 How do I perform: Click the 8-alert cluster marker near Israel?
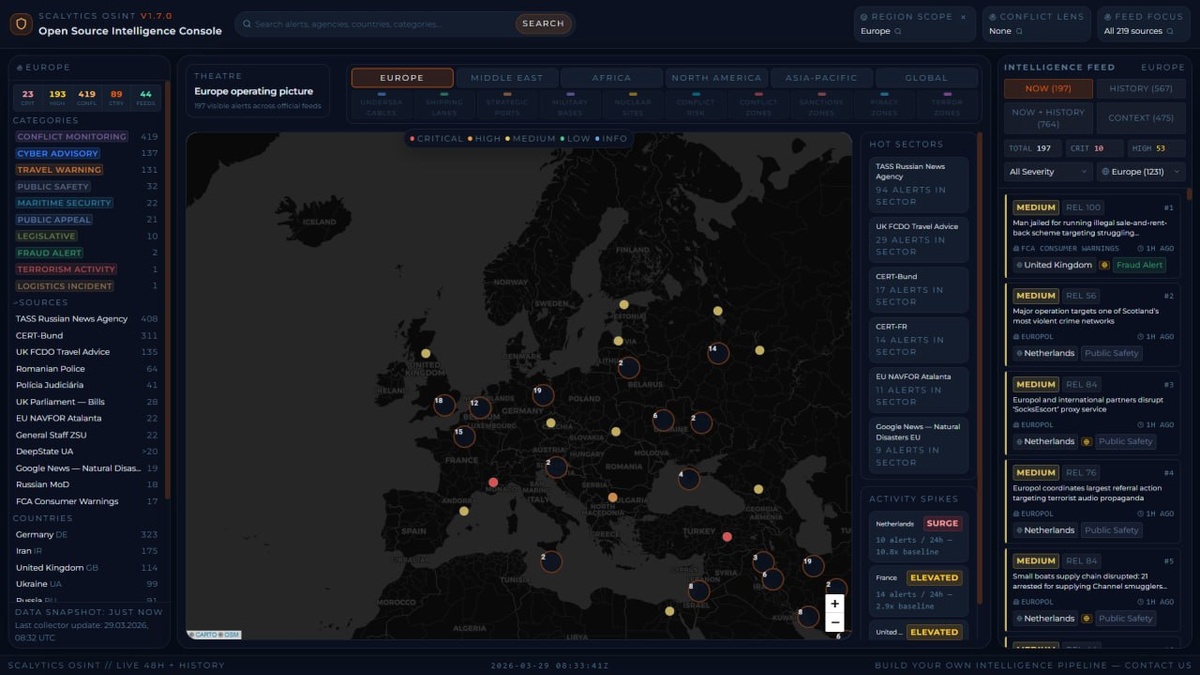(699, 591)
